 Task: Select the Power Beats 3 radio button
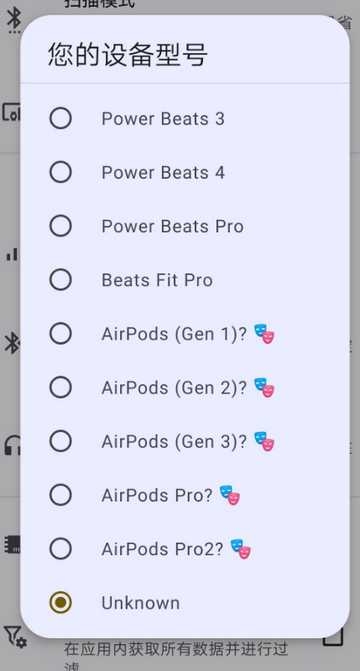point(60,119)
